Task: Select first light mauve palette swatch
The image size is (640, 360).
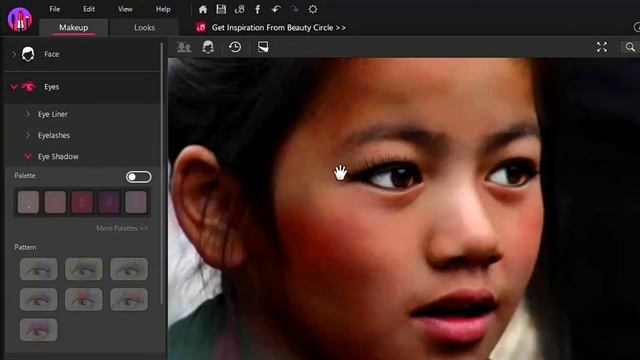Action: tap(28, 202)
